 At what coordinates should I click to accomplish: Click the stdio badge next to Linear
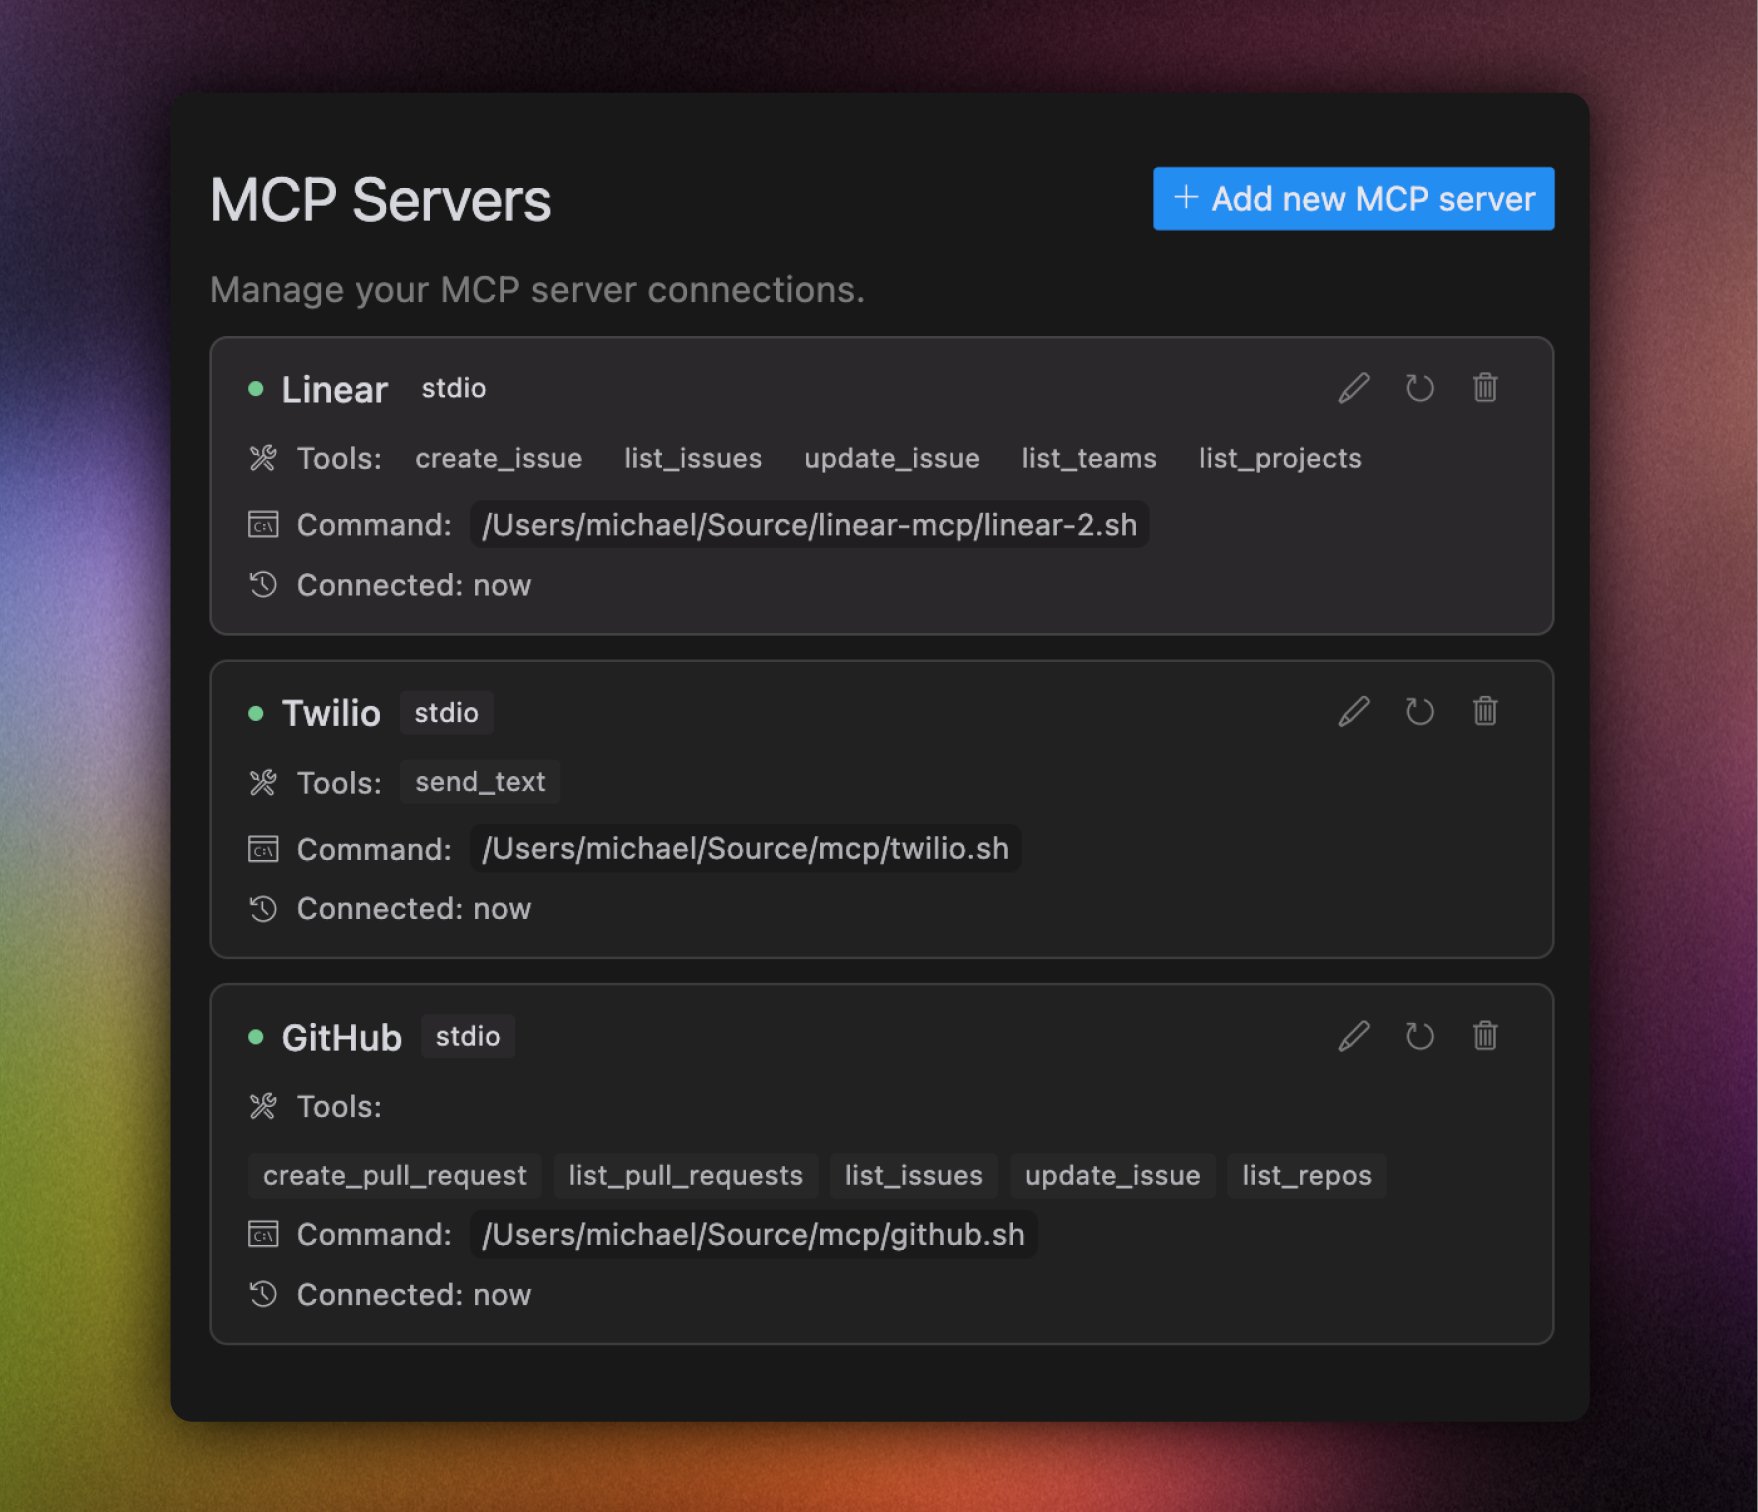click(x=454, y=388)
